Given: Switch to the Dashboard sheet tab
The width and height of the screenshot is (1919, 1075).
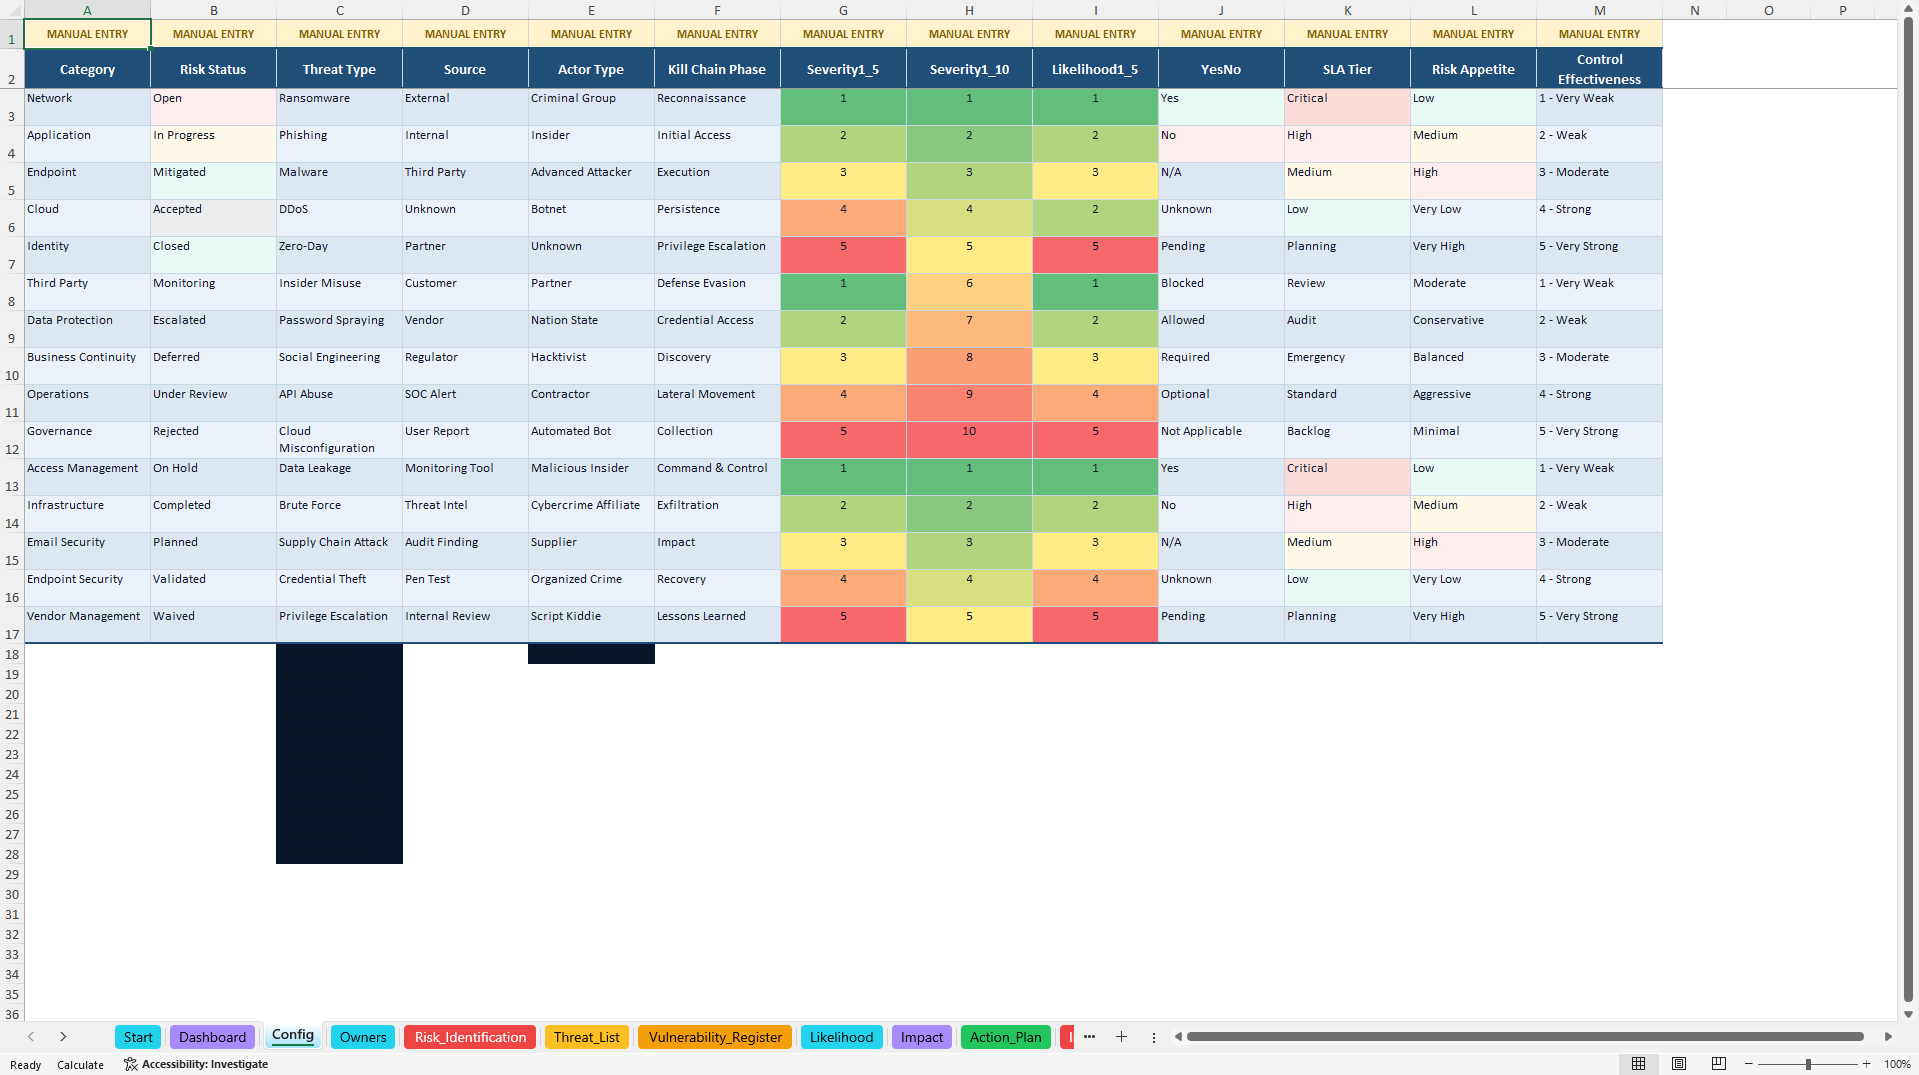Looking at the screenshot, I should pyautogui.click(x=212, y=1037).
